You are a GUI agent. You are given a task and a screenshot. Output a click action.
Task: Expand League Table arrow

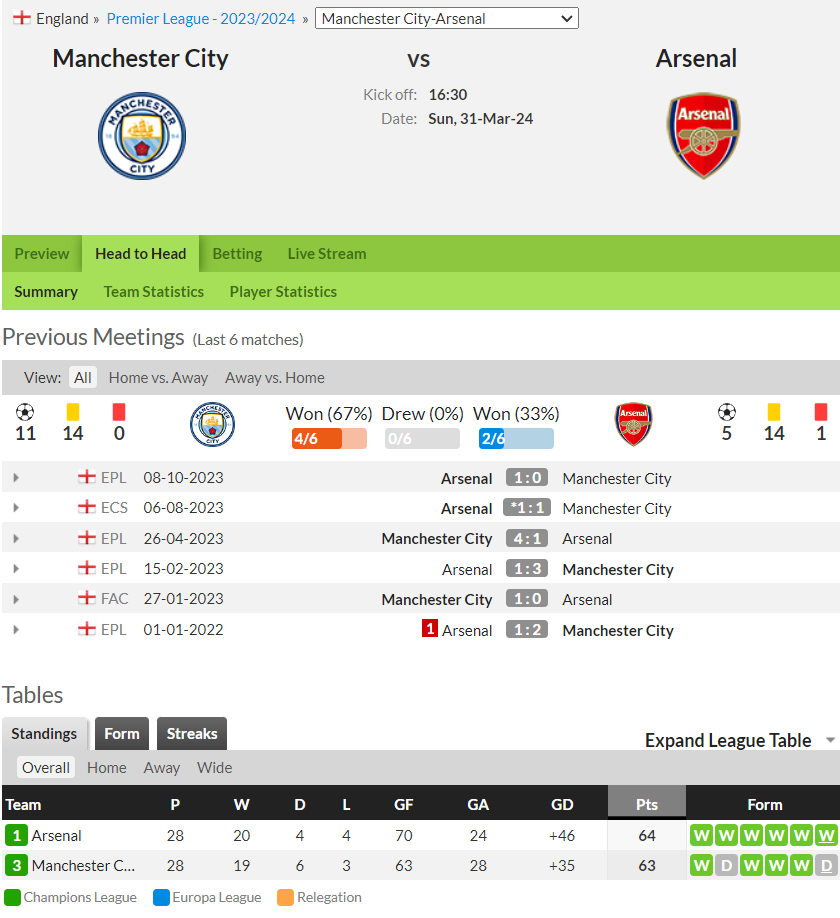[830, 740]
